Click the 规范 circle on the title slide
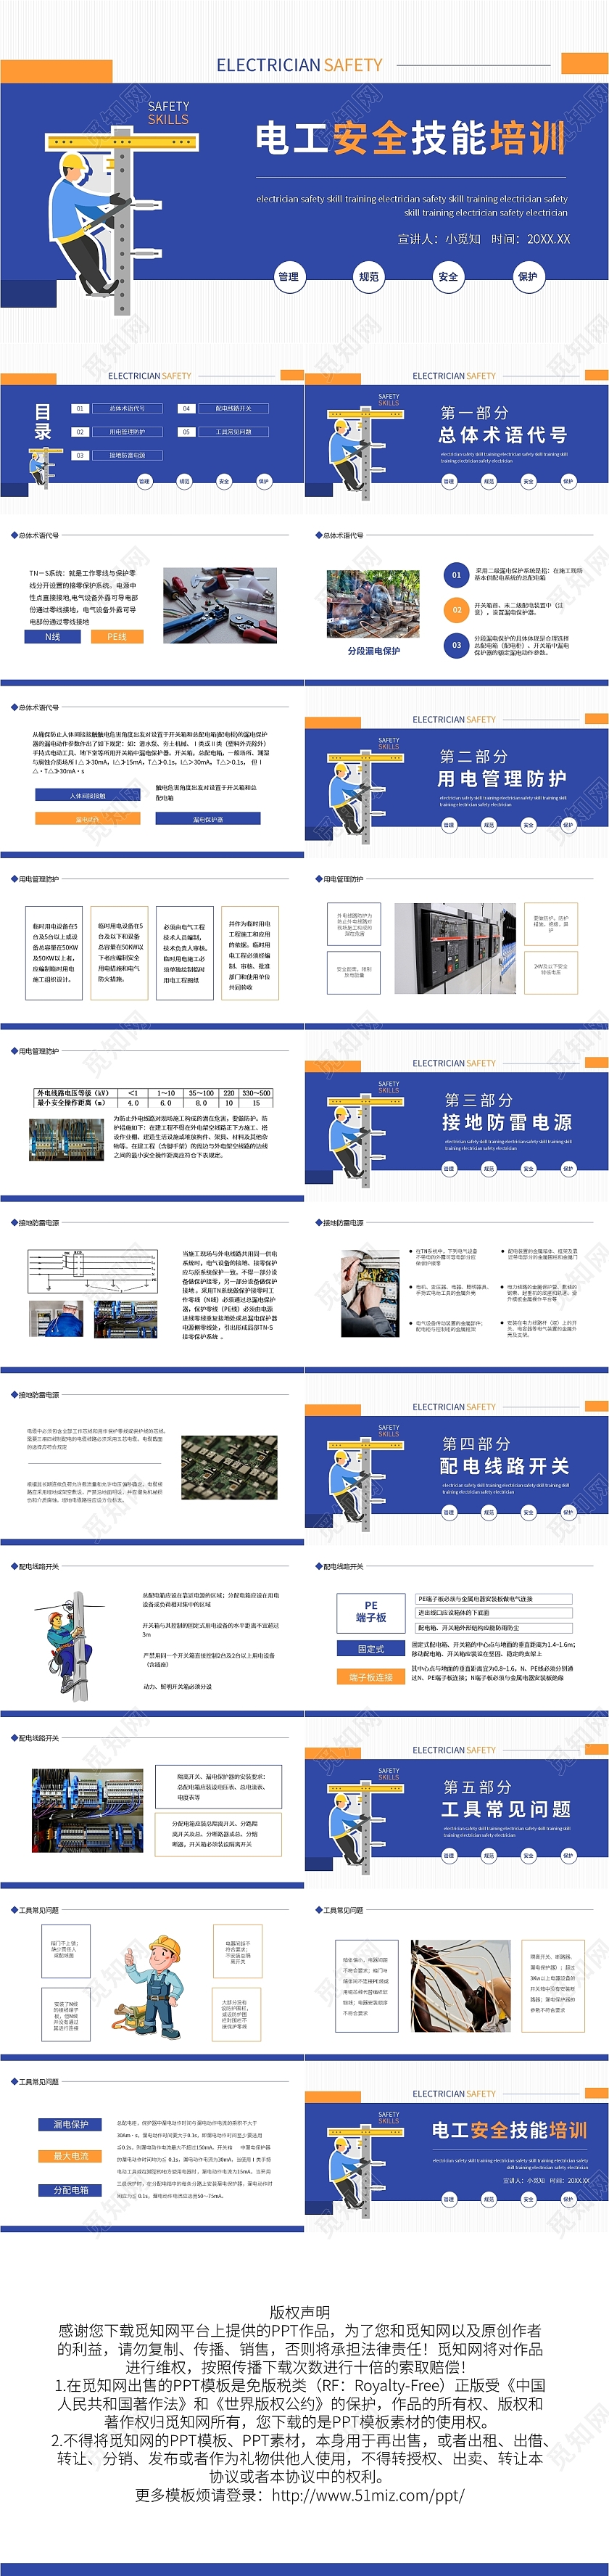609x2576 pixels. click(368, 277)
